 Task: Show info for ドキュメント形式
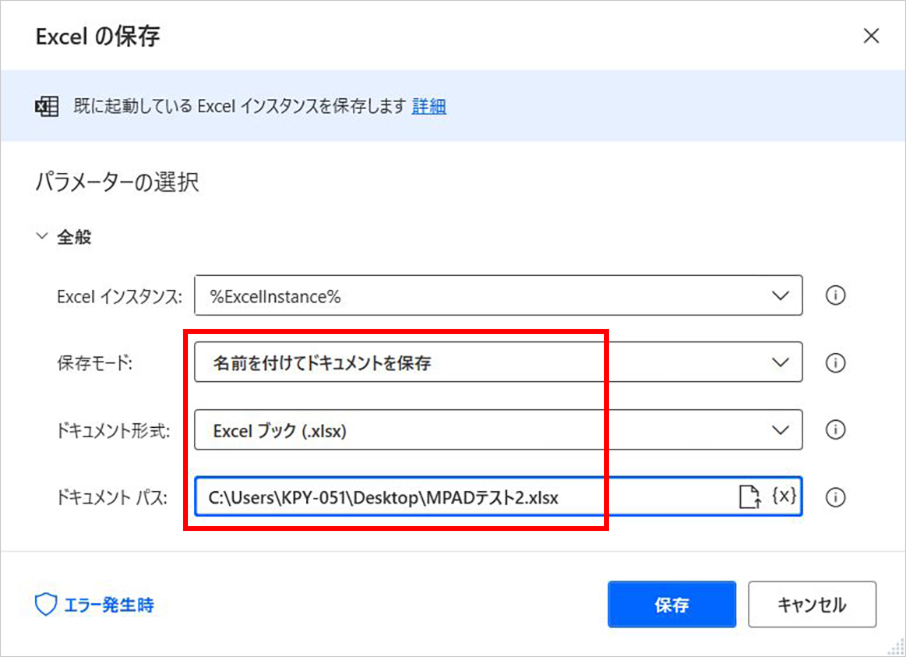pos(835,430)
